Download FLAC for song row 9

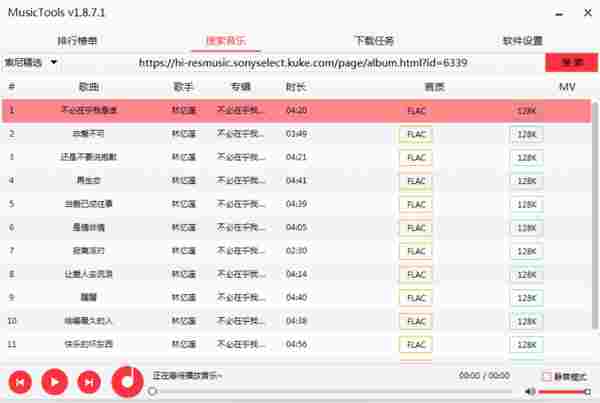(x=416, y=298)
